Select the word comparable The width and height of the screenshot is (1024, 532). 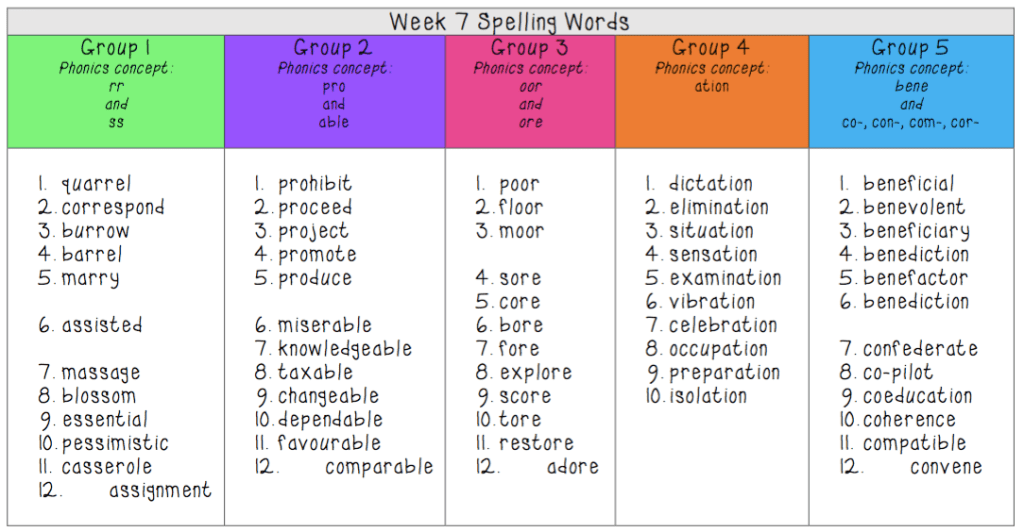point(379,467)
